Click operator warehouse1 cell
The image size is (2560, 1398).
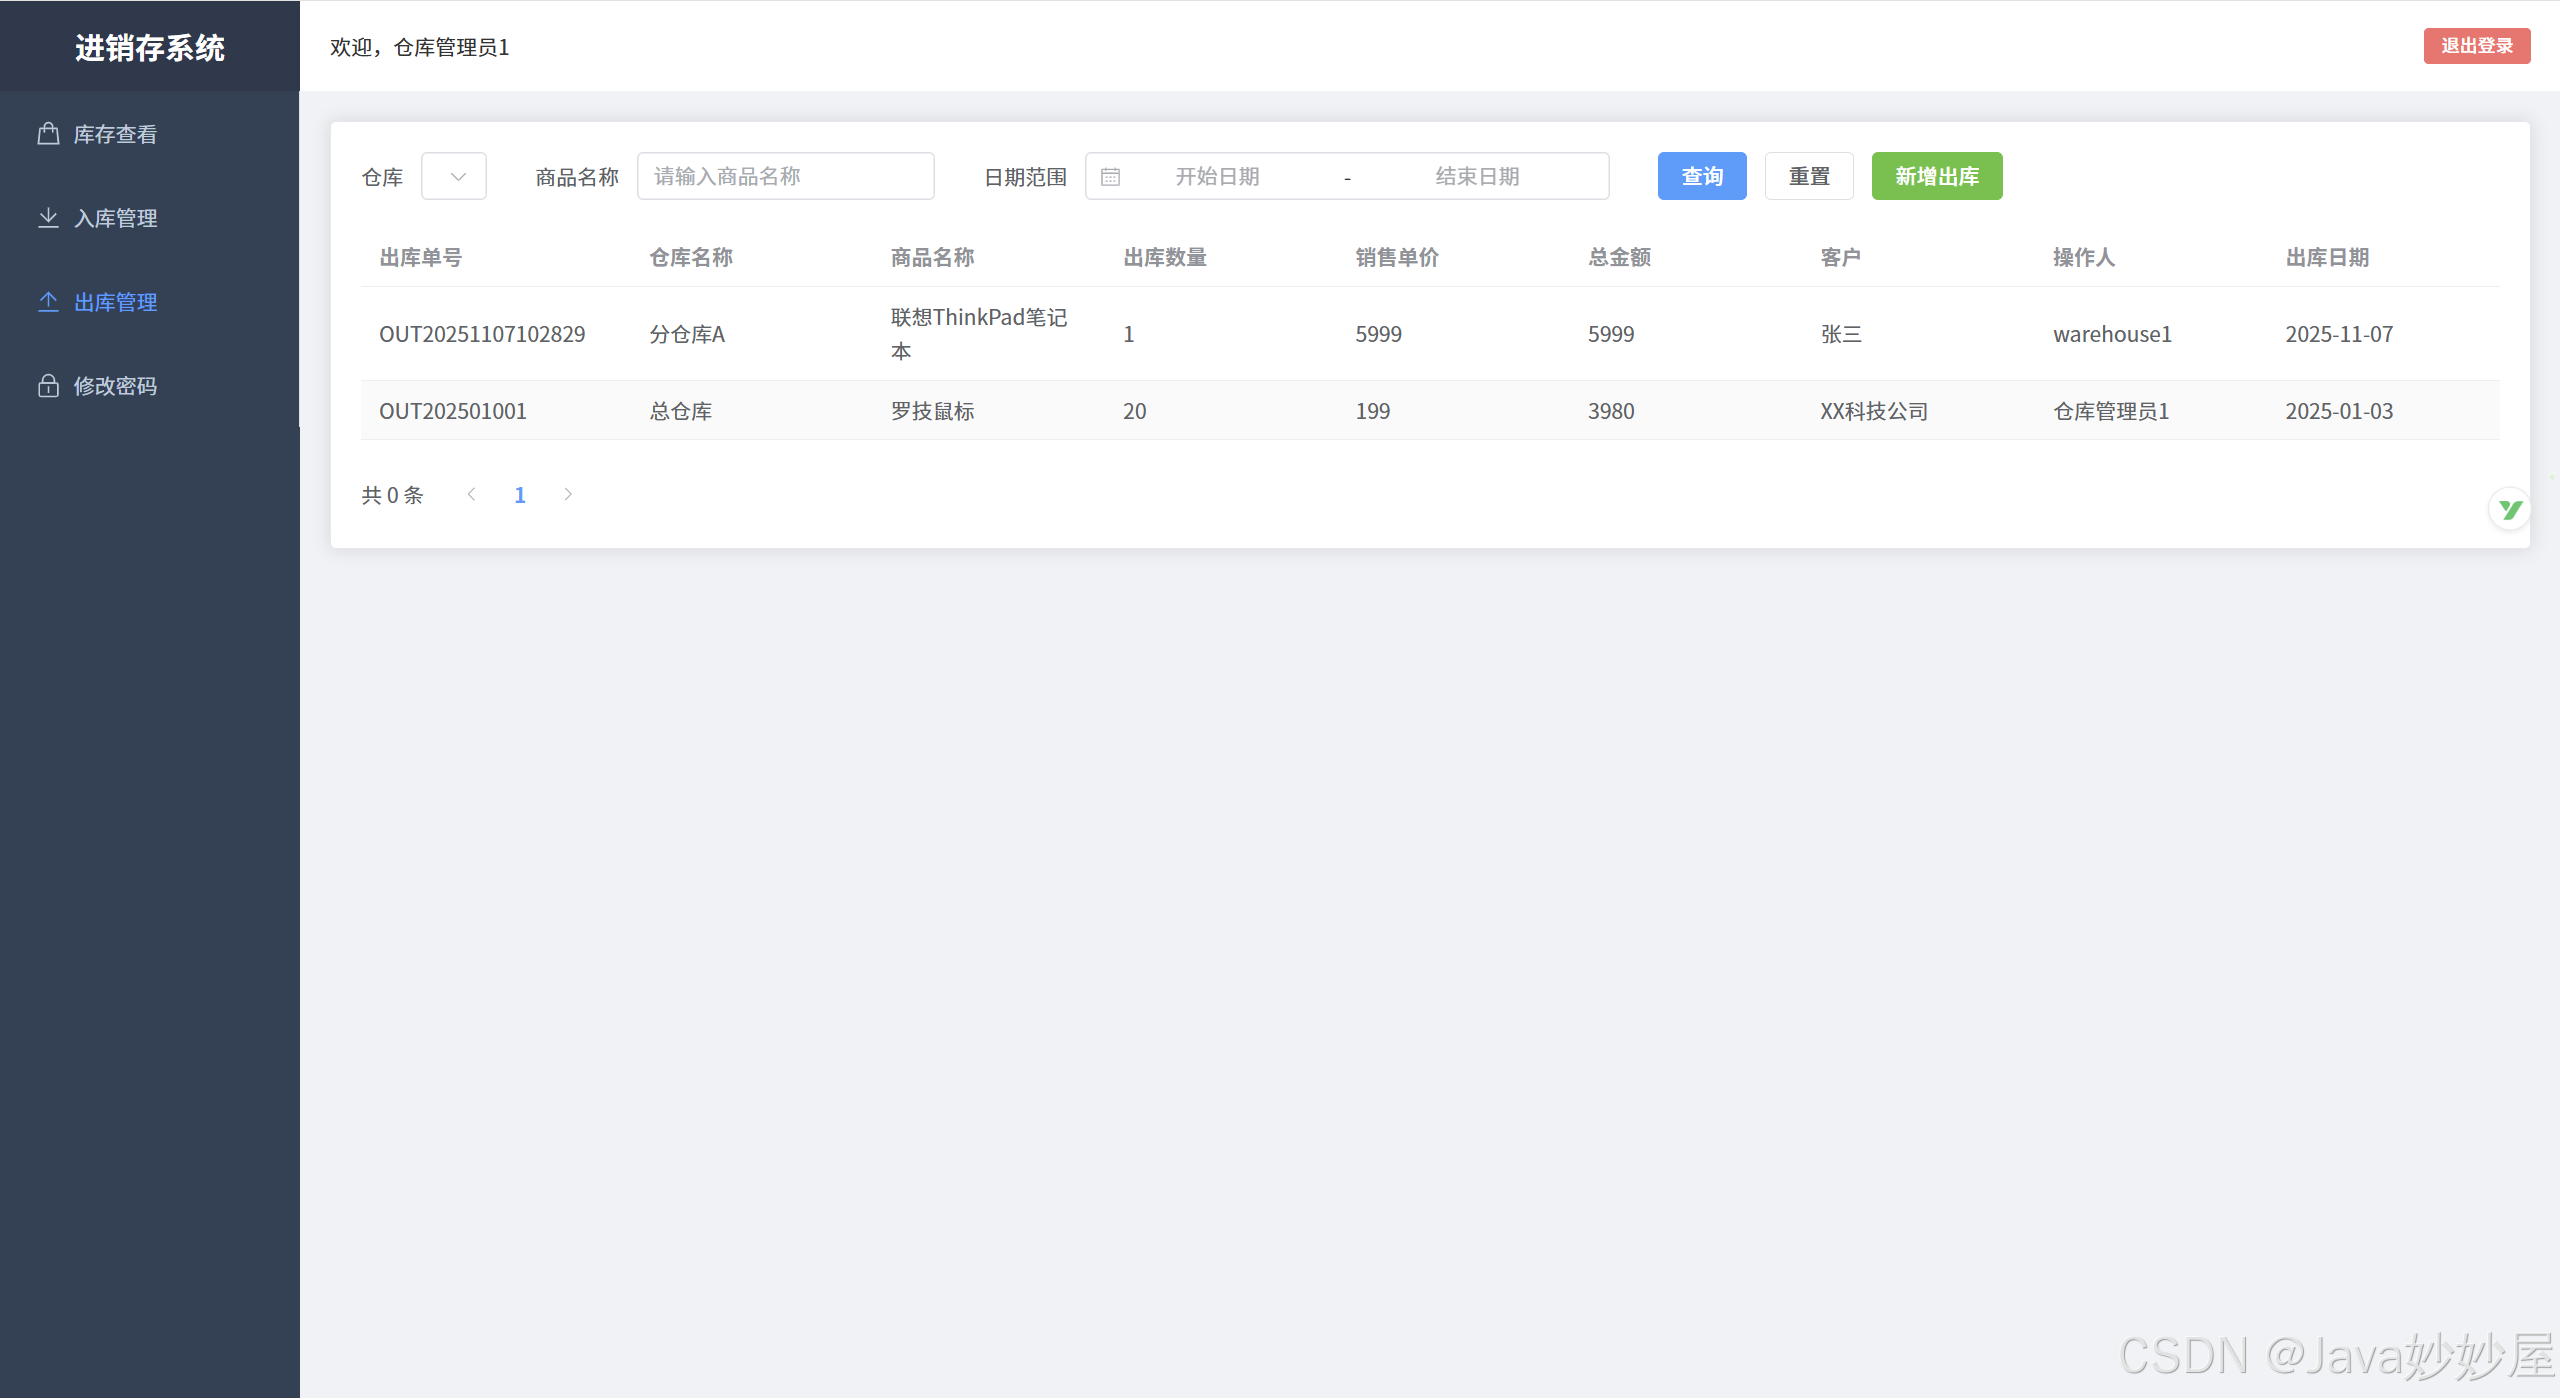pyautogui.click(x=2112, y=334)
